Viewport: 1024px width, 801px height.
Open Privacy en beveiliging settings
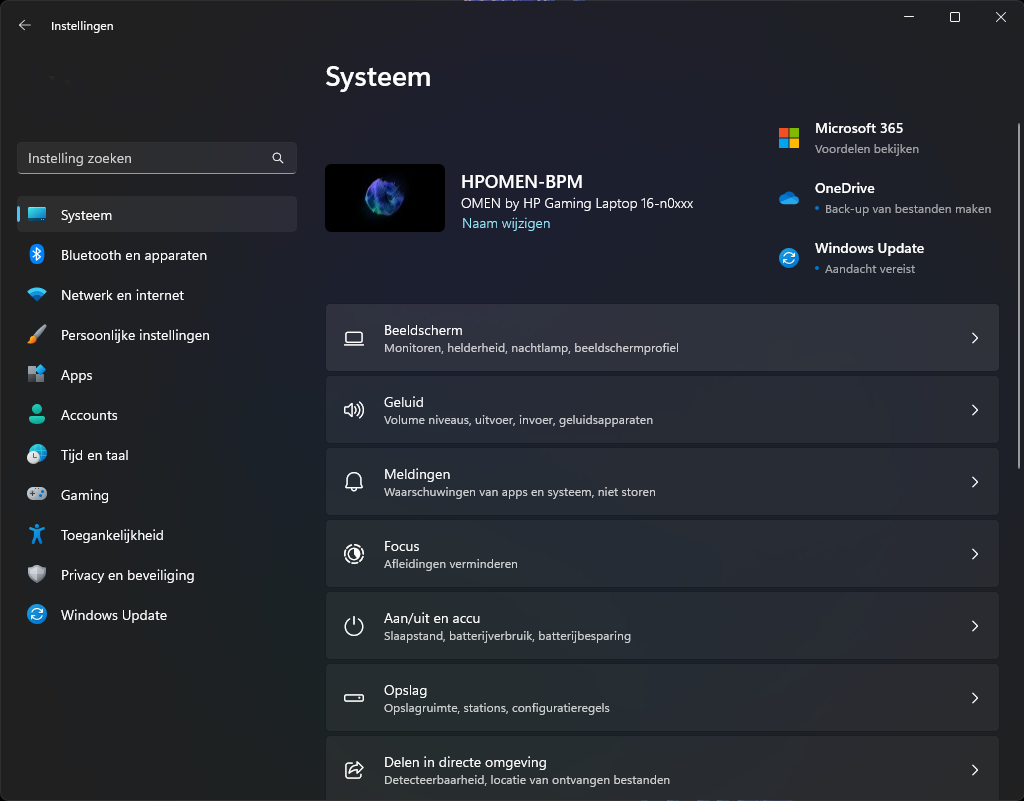pyautogui.click(x=157, y=574)
